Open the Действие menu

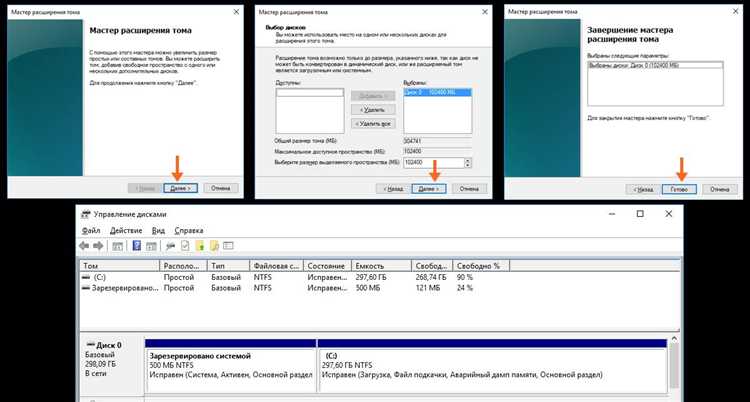pos(126,229)
